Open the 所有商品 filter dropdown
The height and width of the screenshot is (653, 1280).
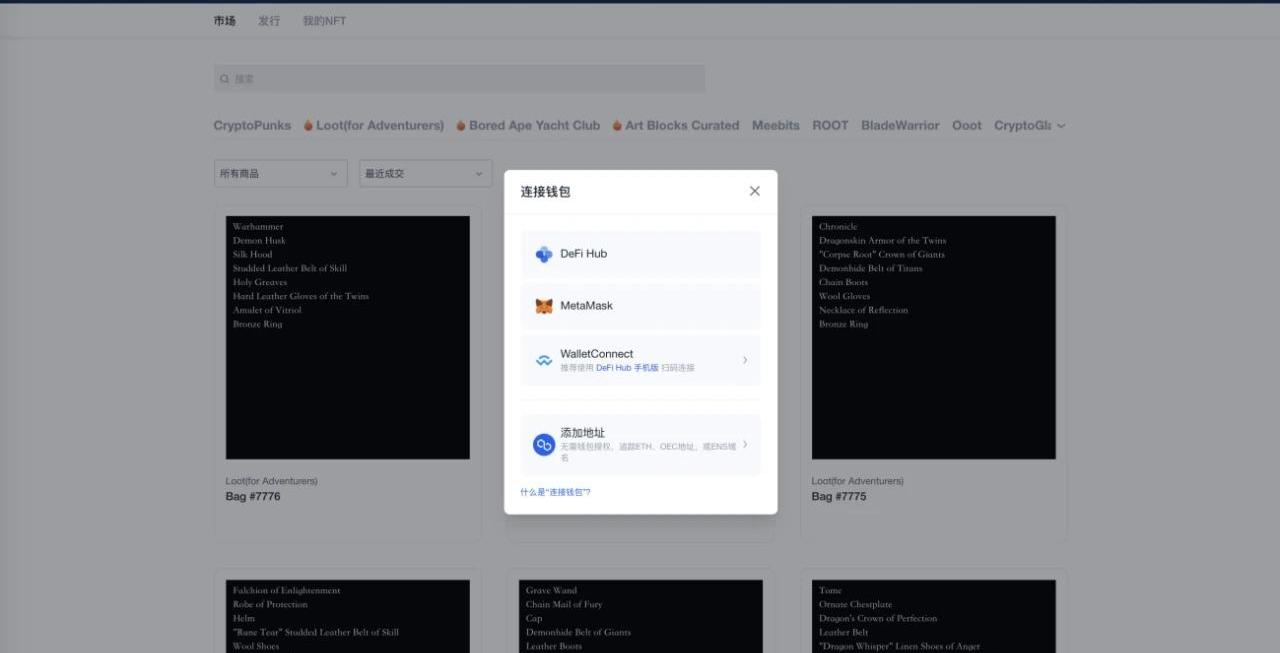pyautogui.click(x=280, y=174)
